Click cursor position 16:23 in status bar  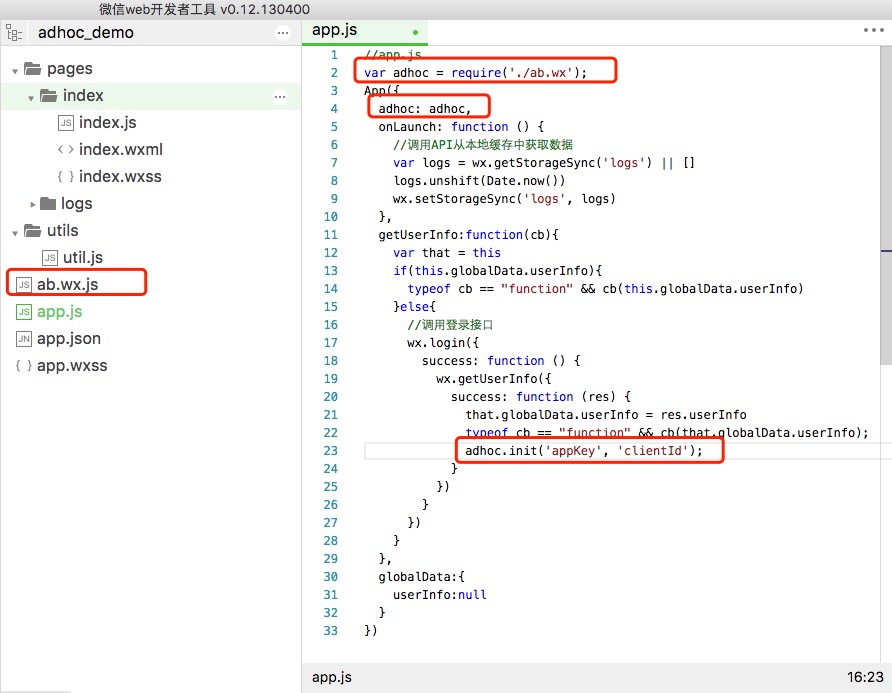[865, 677]
